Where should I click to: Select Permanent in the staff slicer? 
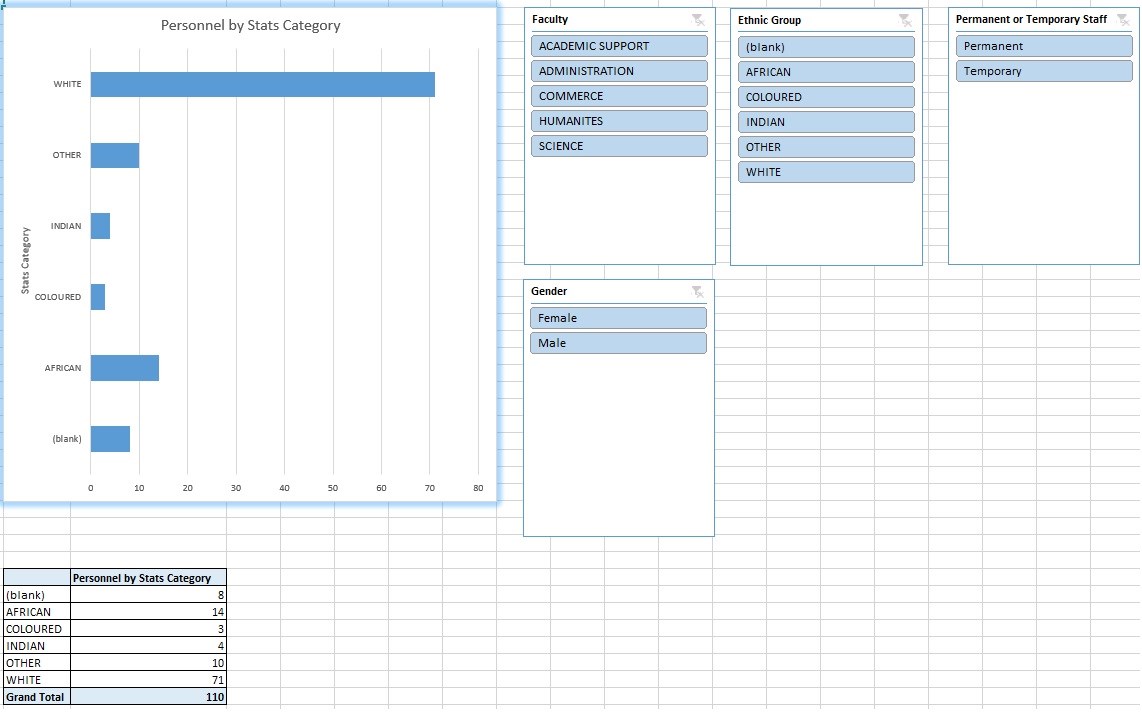click(x=1043, y=45)
